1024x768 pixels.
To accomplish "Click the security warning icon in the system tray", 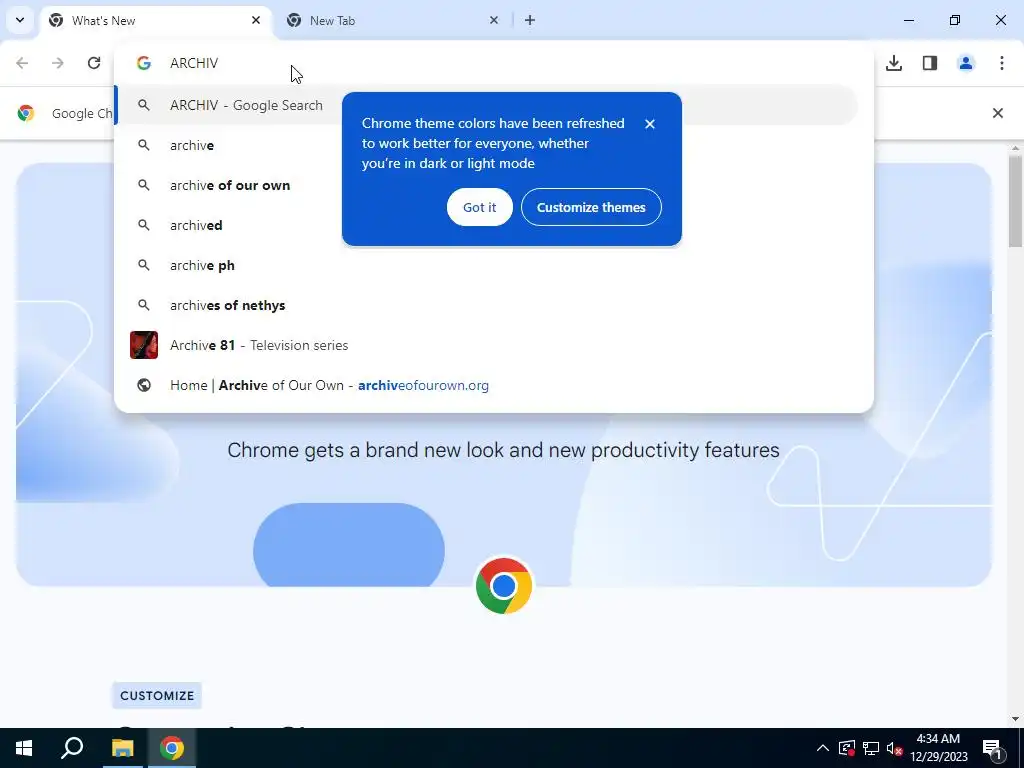I will [x=847, y=748].
